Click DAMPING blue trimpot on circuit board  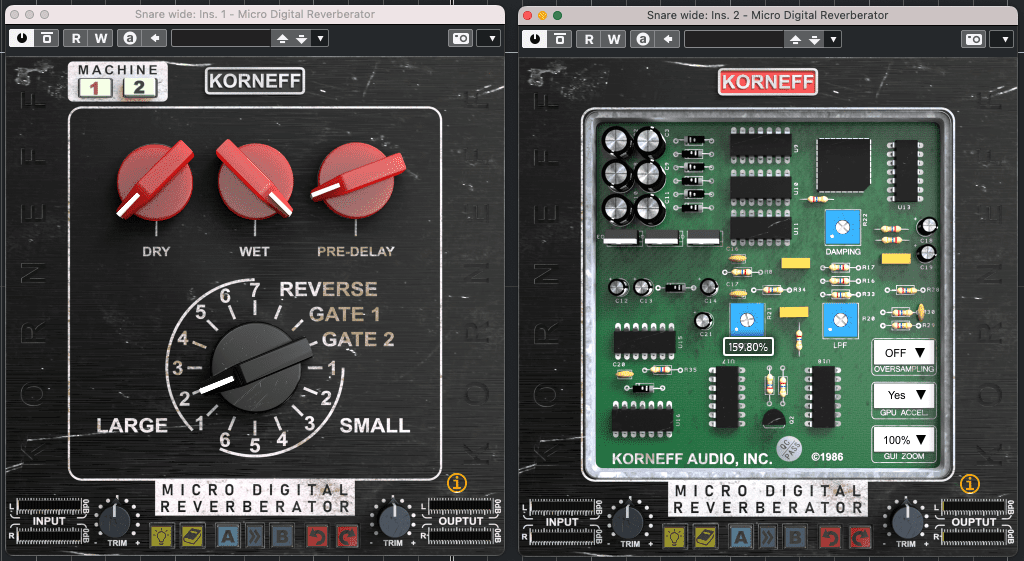point(842,227)
